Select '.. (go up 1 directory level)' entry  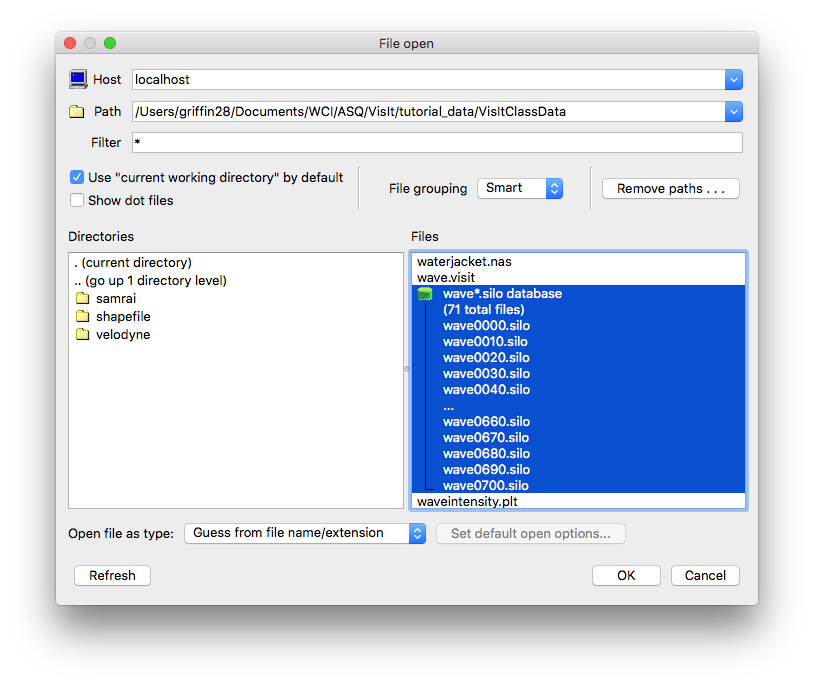pos(150,281)
